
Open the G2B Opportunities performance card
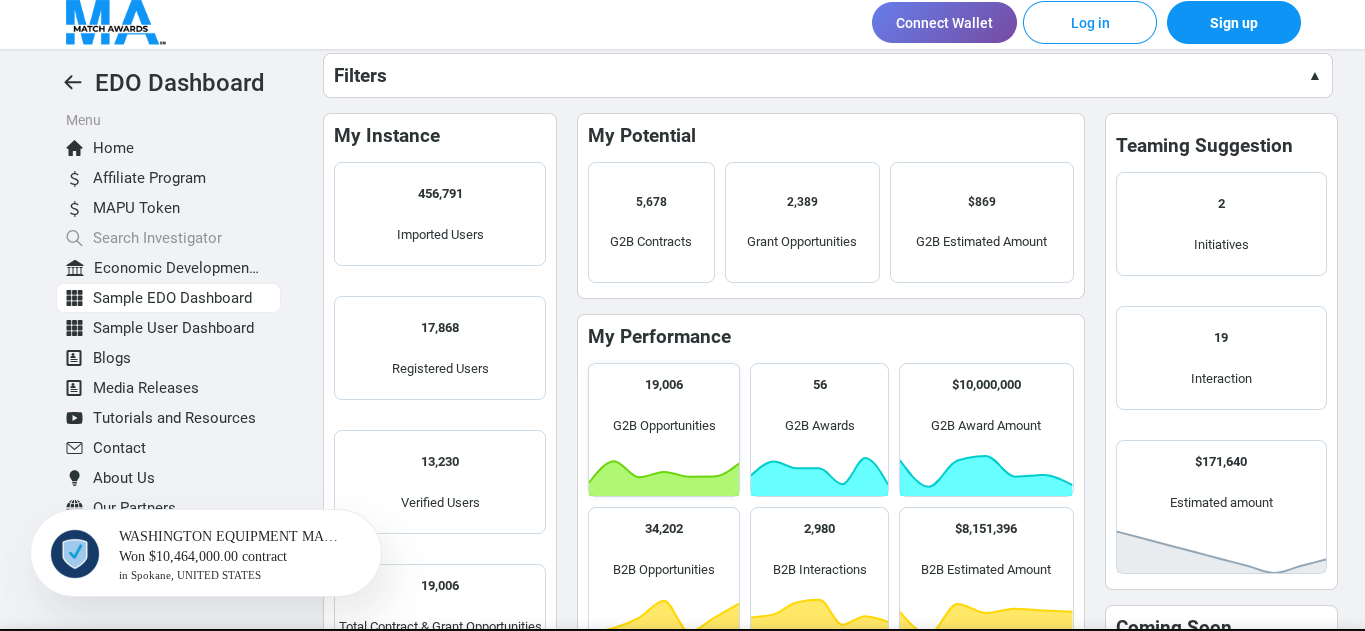[x=664, y=429]
